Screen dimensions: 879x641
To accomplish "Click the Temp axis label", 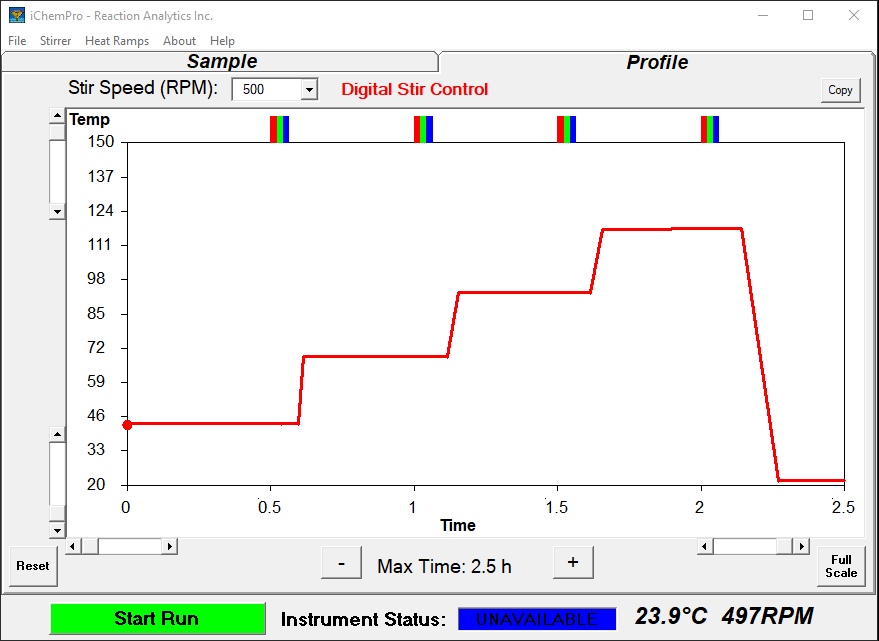I will point(90,119).
